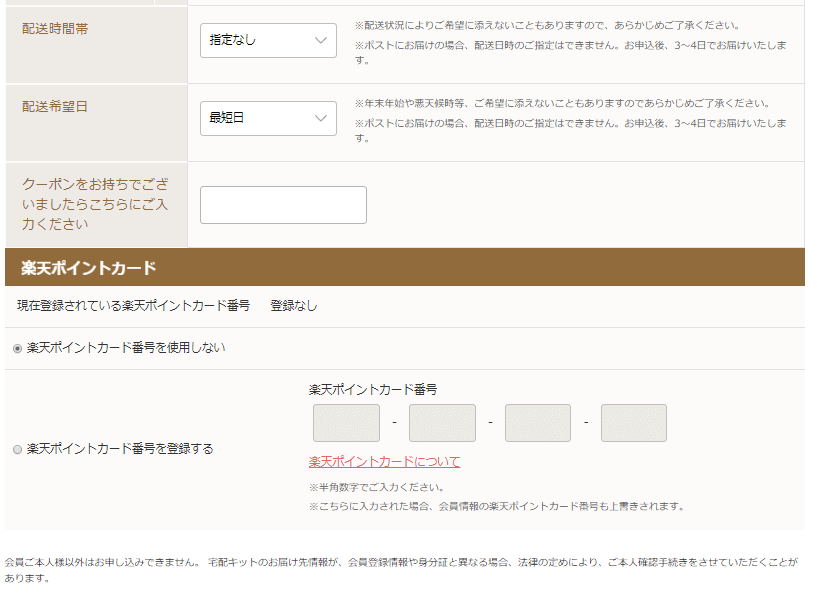Click the ※配送状況によりご希望に添えない note
This screenshot has width=817, height=607.
548,25
